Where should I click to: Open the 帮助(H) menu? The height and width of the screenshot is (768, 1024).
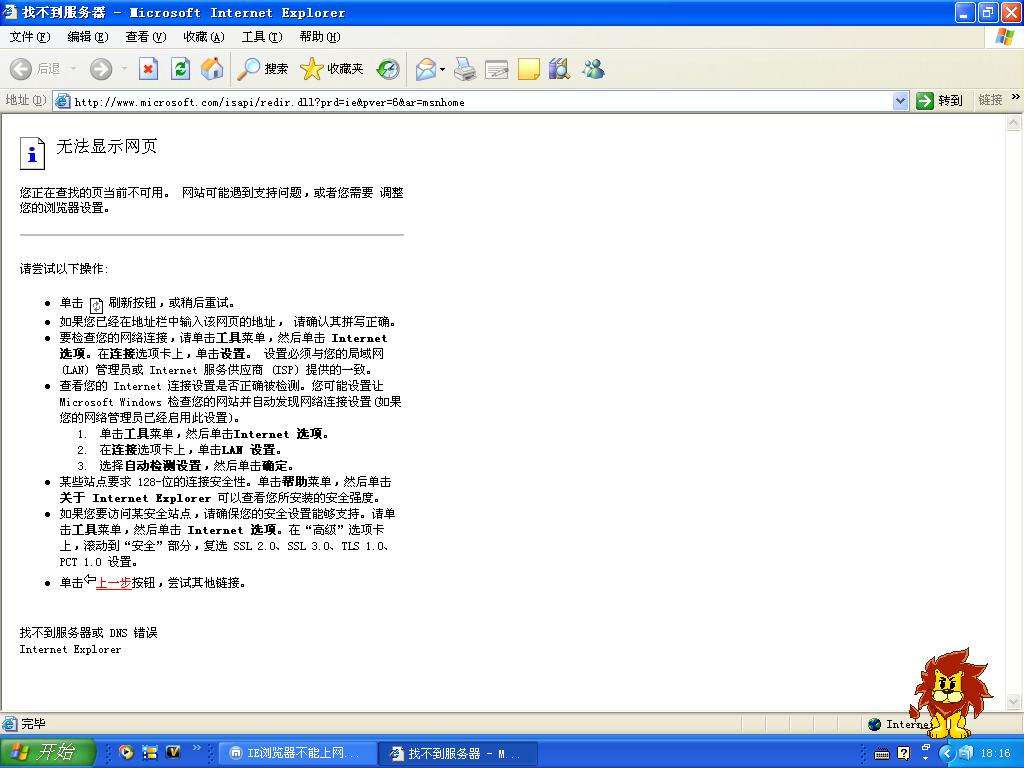(320, 37)
